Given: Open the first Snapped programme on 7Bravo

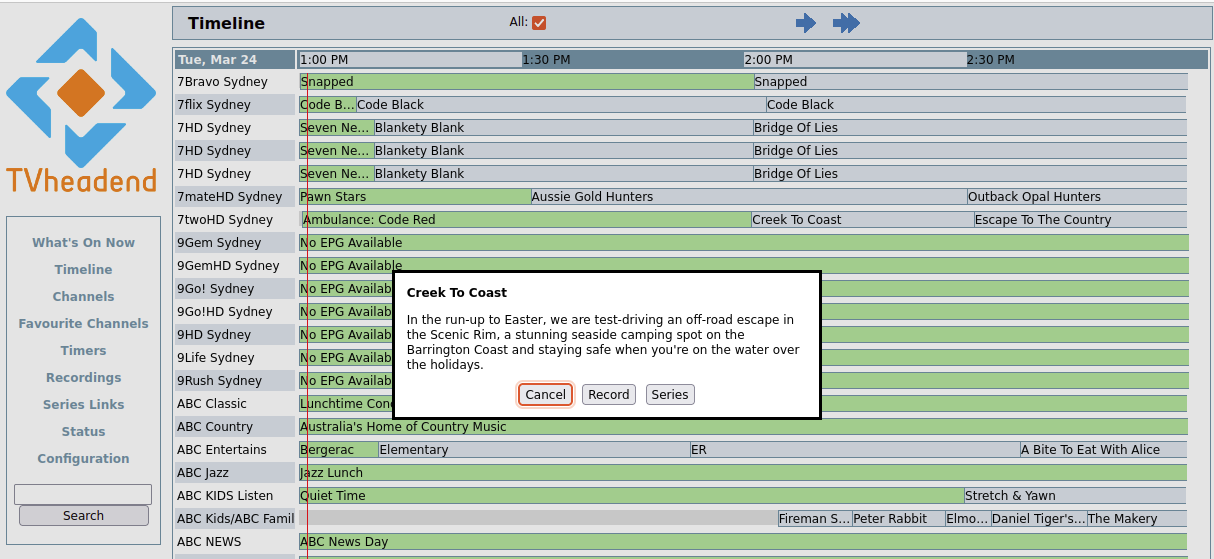Looking at the screenshot, I should coord(526,82).
